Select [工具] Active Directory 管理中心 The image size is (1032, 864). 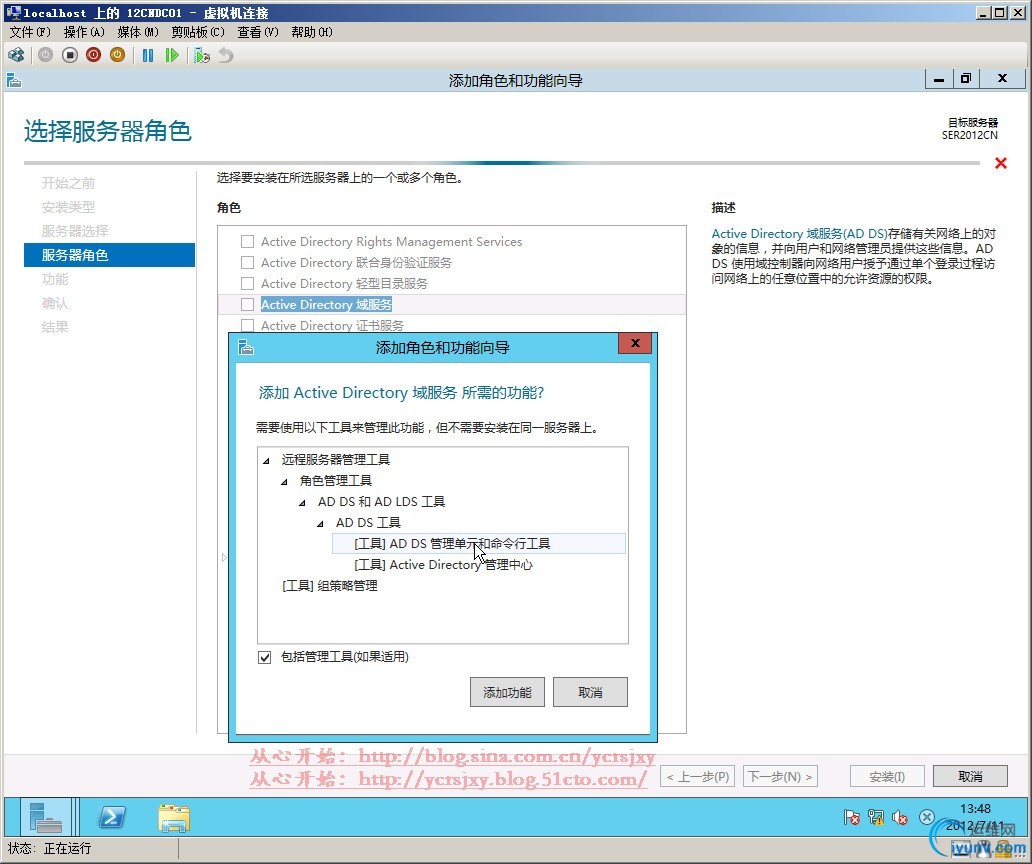pos(443,565)
